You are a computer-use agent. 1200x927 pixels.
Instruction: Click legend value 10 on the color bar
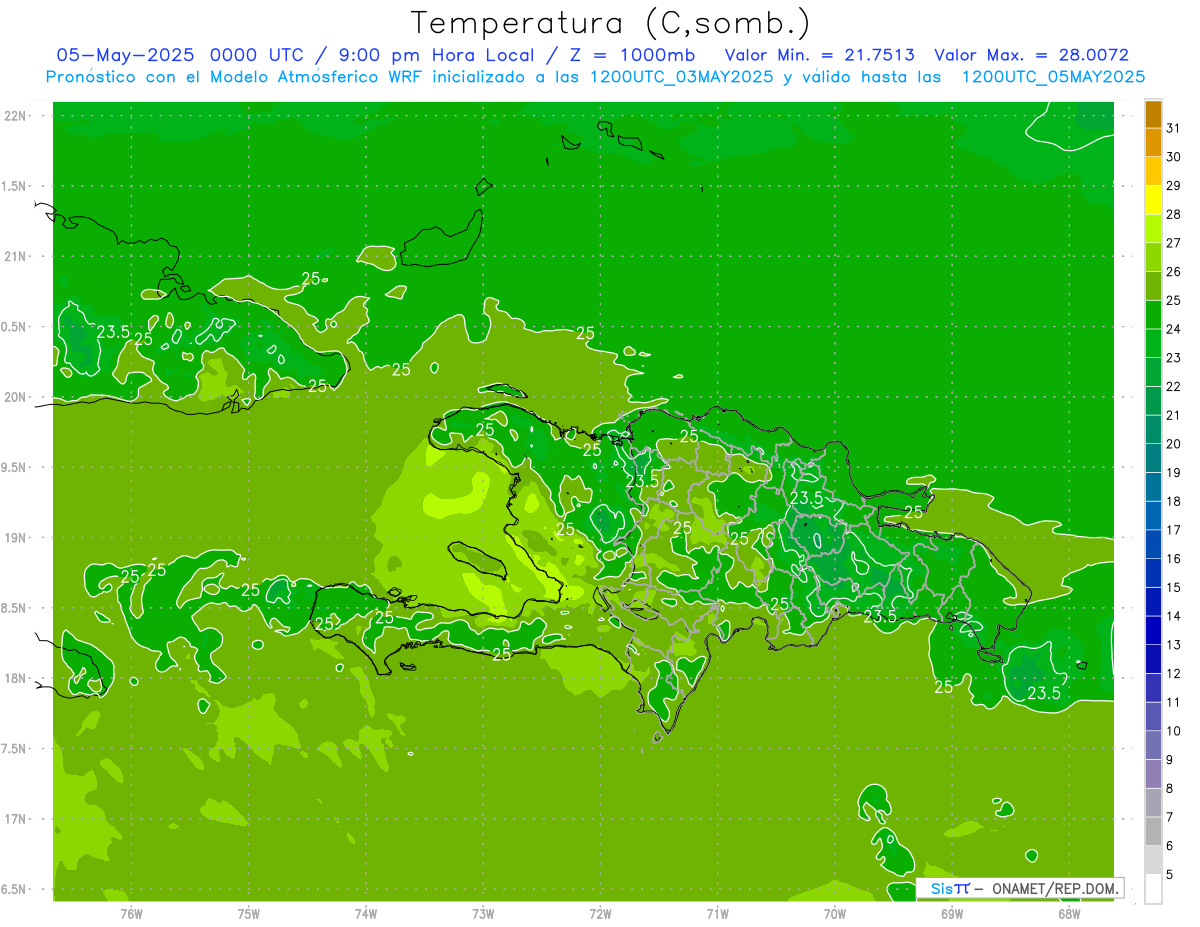pos(1174,731)
